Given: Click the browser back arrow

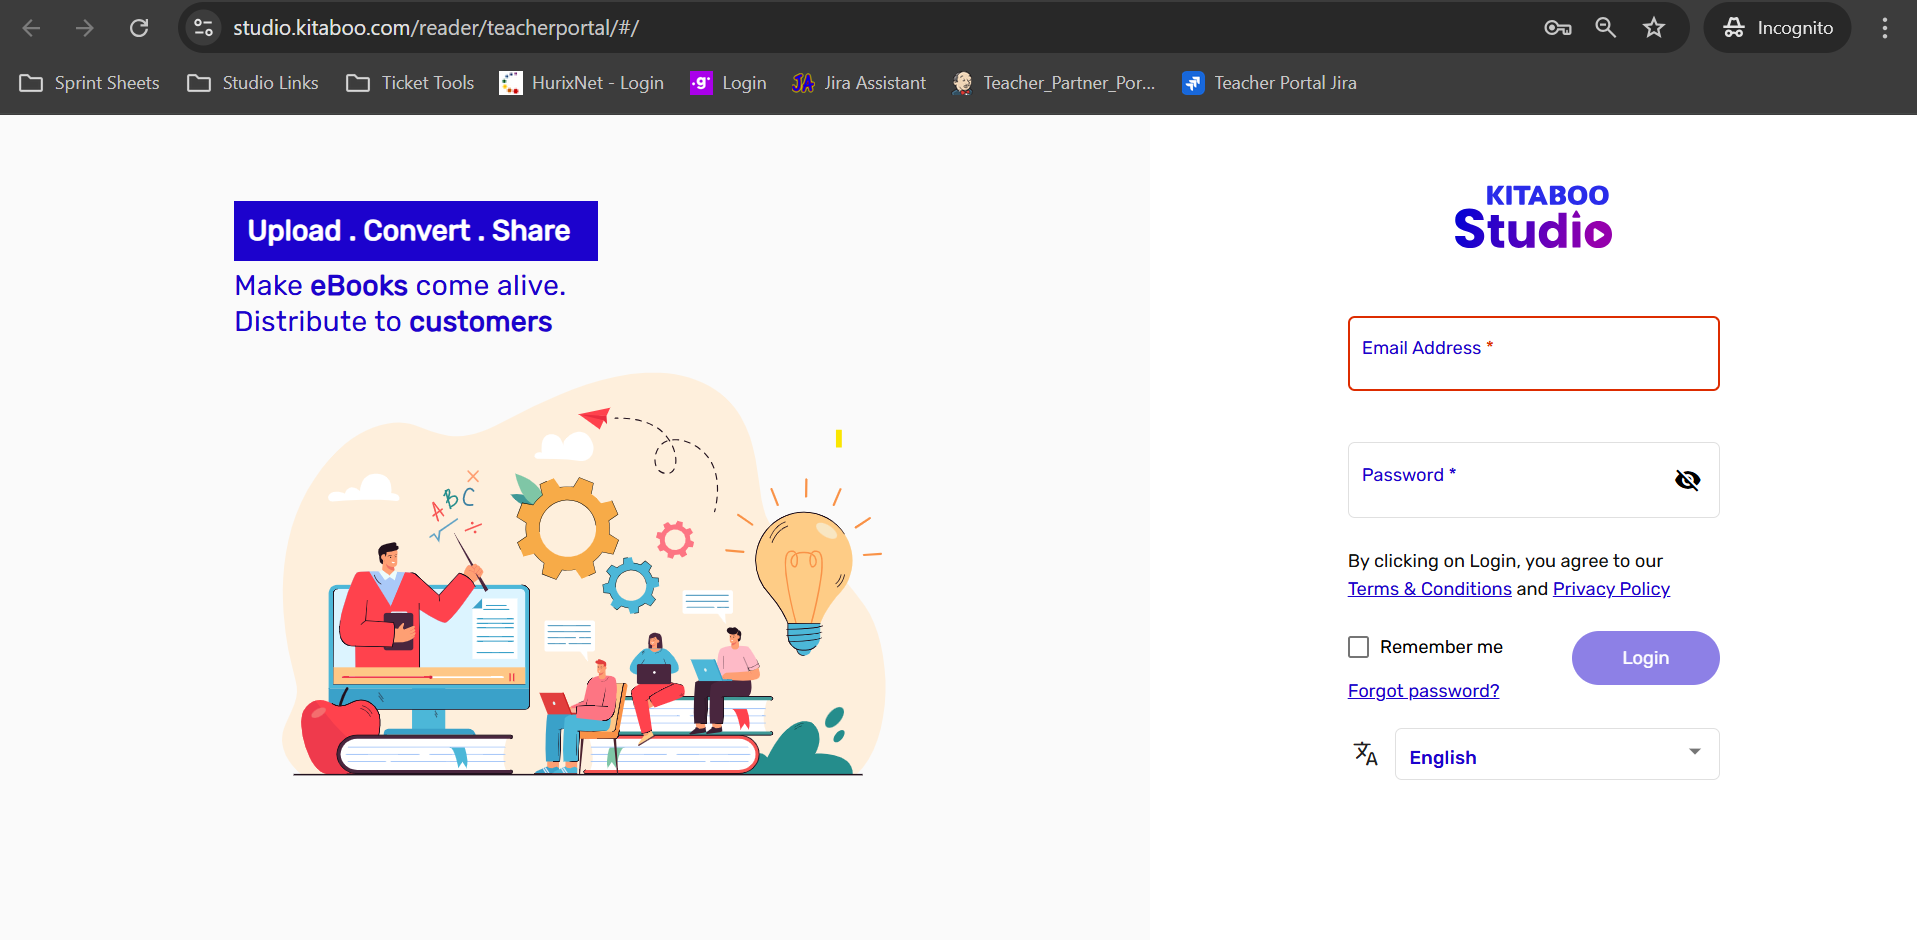Looking at the screenshot, I should coord(31,28).
